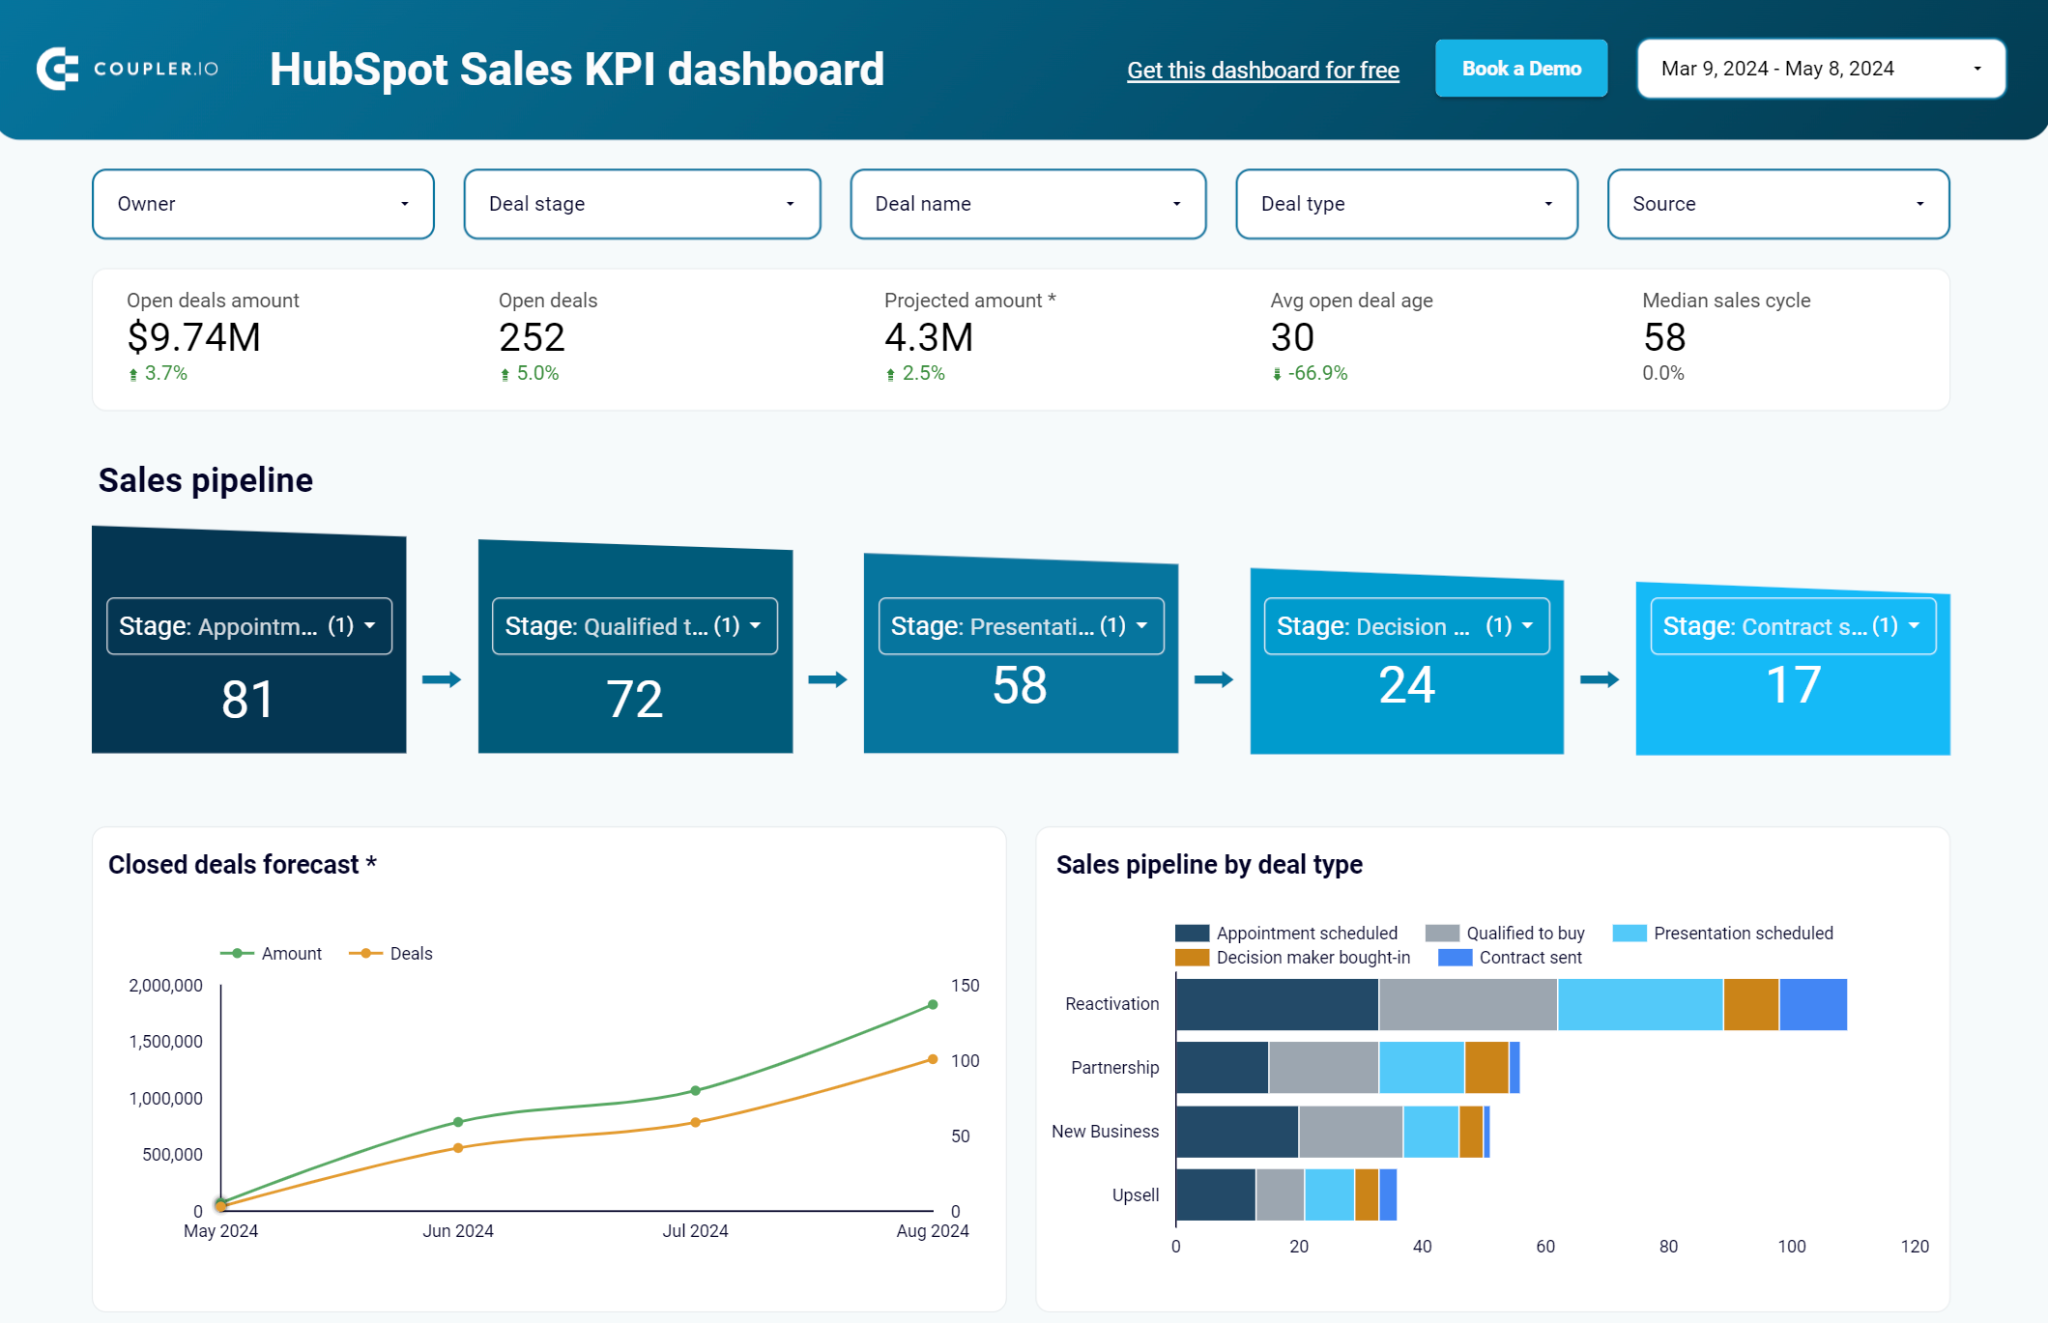Click the green Amount line marker in legend
Image resolution: width=2048 pixels, height=1323 pixels.
point(236,953)
